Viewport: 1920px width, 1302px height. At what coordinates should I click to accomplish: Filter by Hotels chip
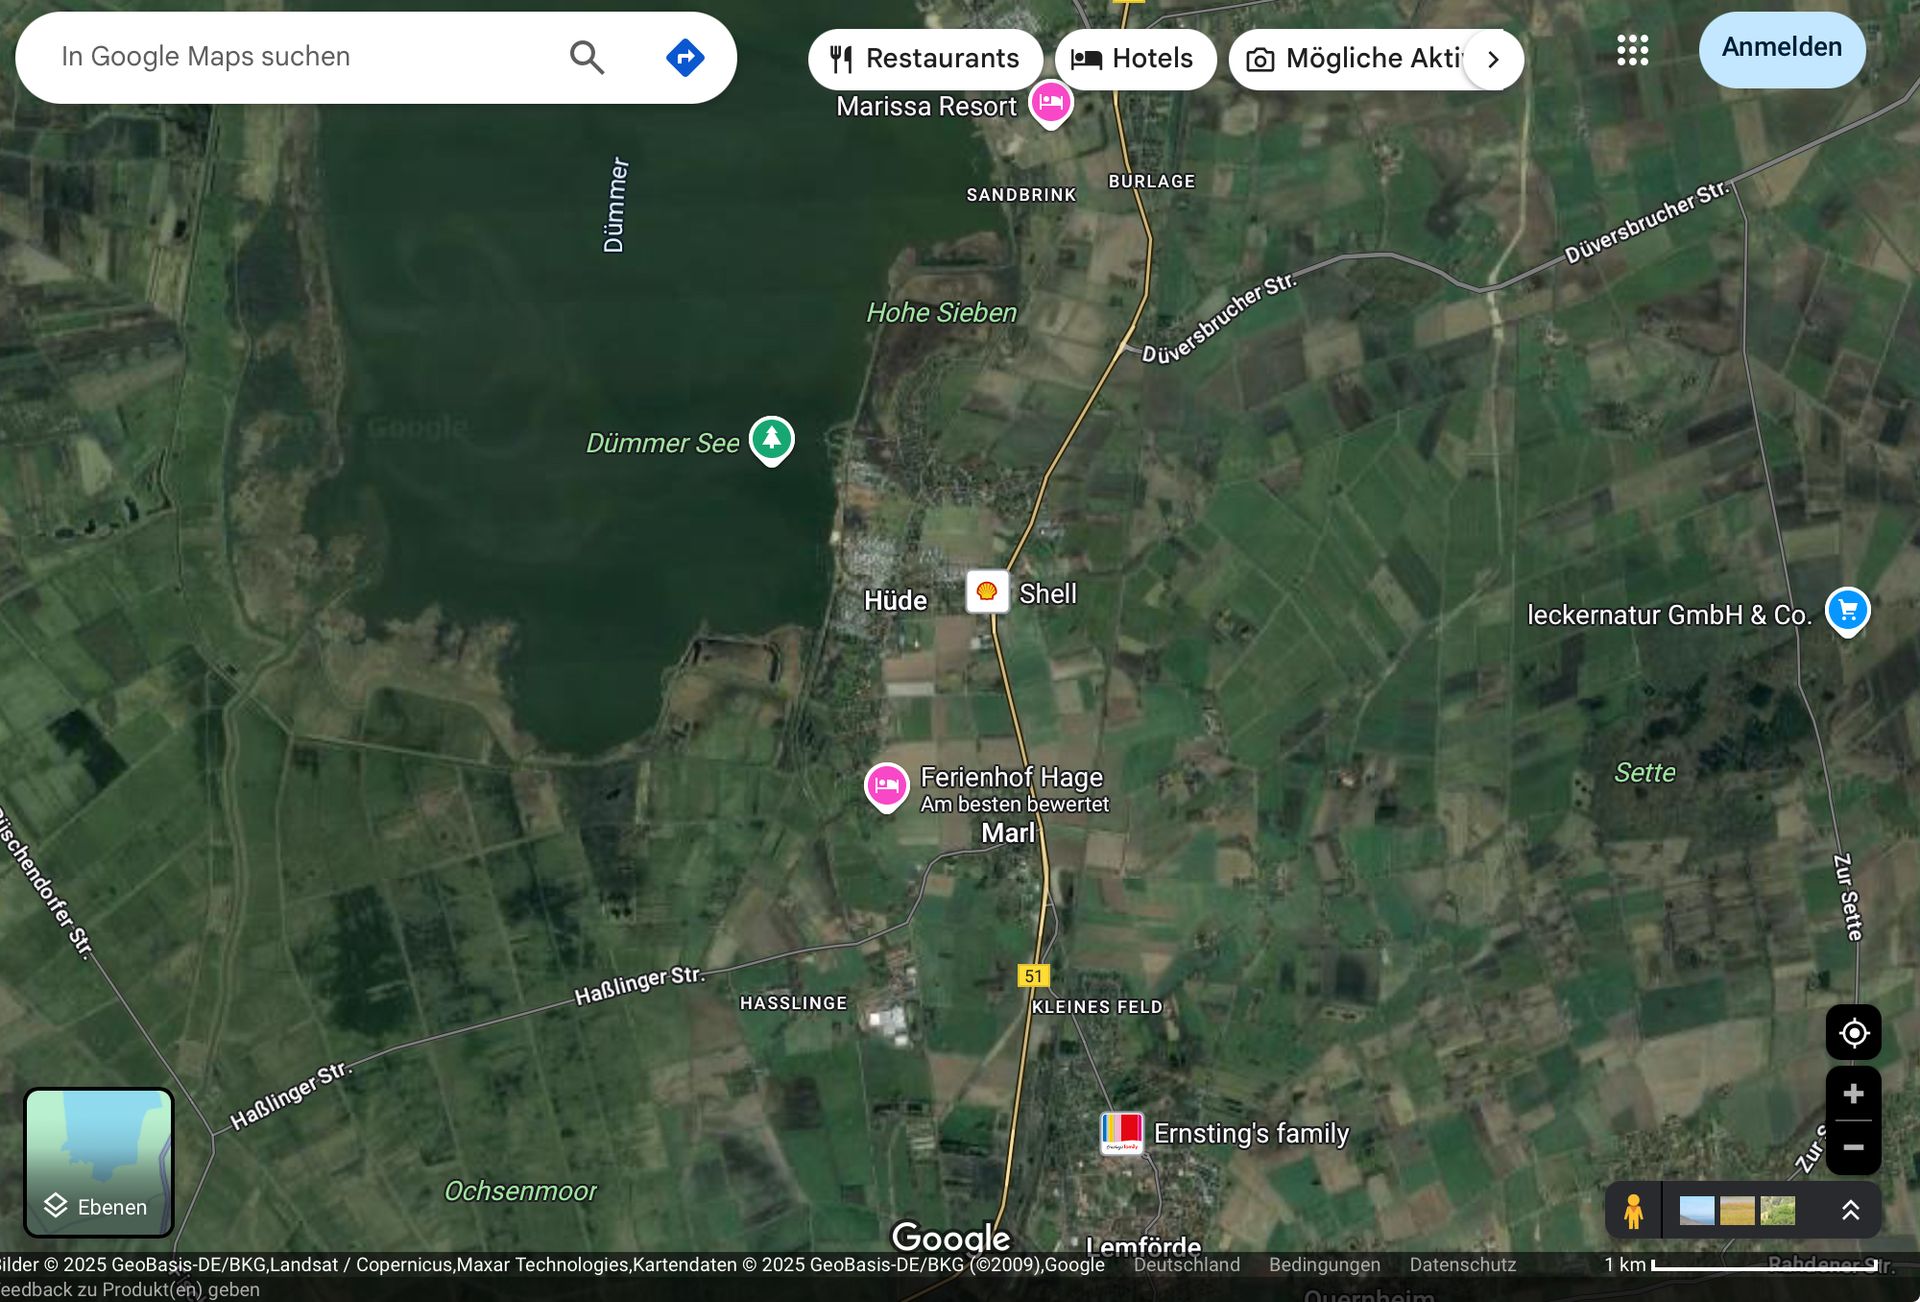click(x=1134, y=59)
